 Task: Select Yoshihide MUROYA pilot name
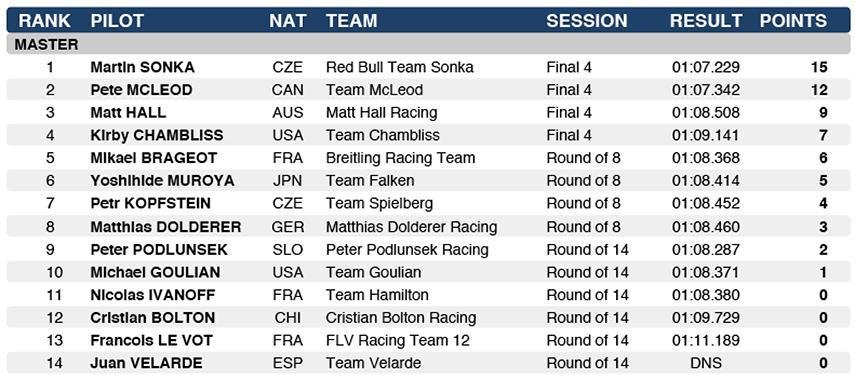162,181
